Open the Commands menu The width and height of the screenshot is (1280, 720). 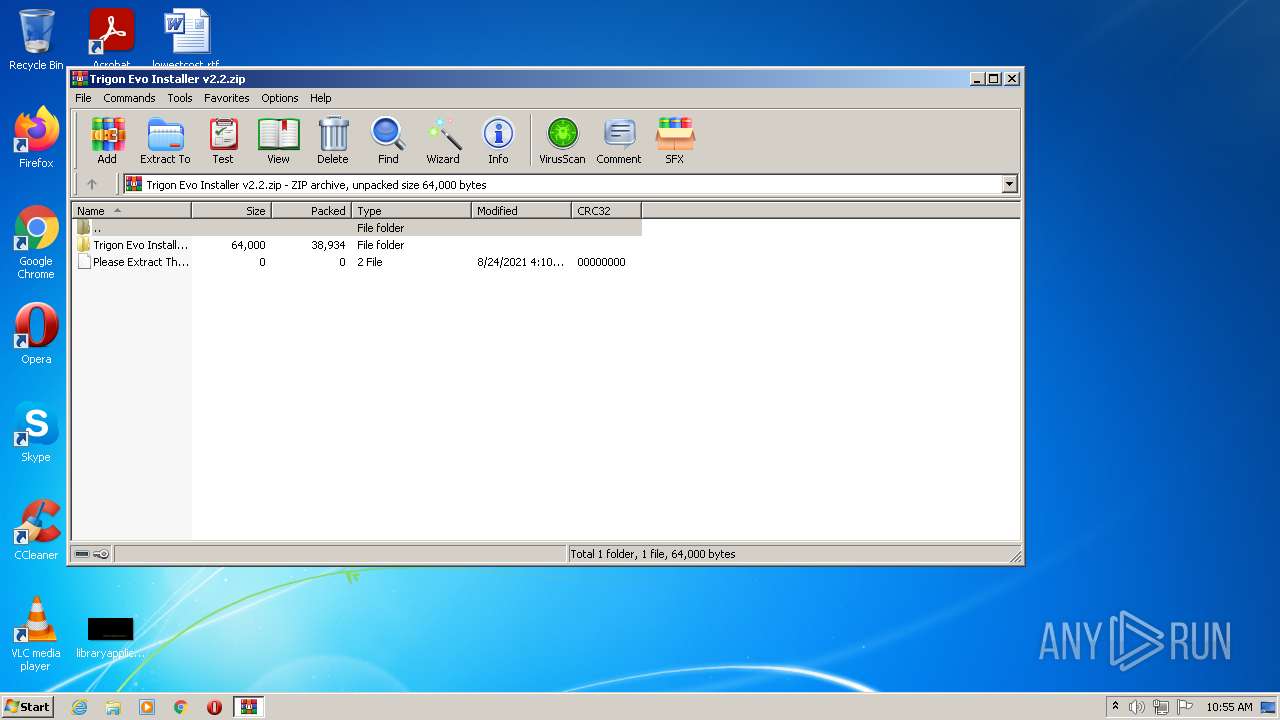[129, 98]
